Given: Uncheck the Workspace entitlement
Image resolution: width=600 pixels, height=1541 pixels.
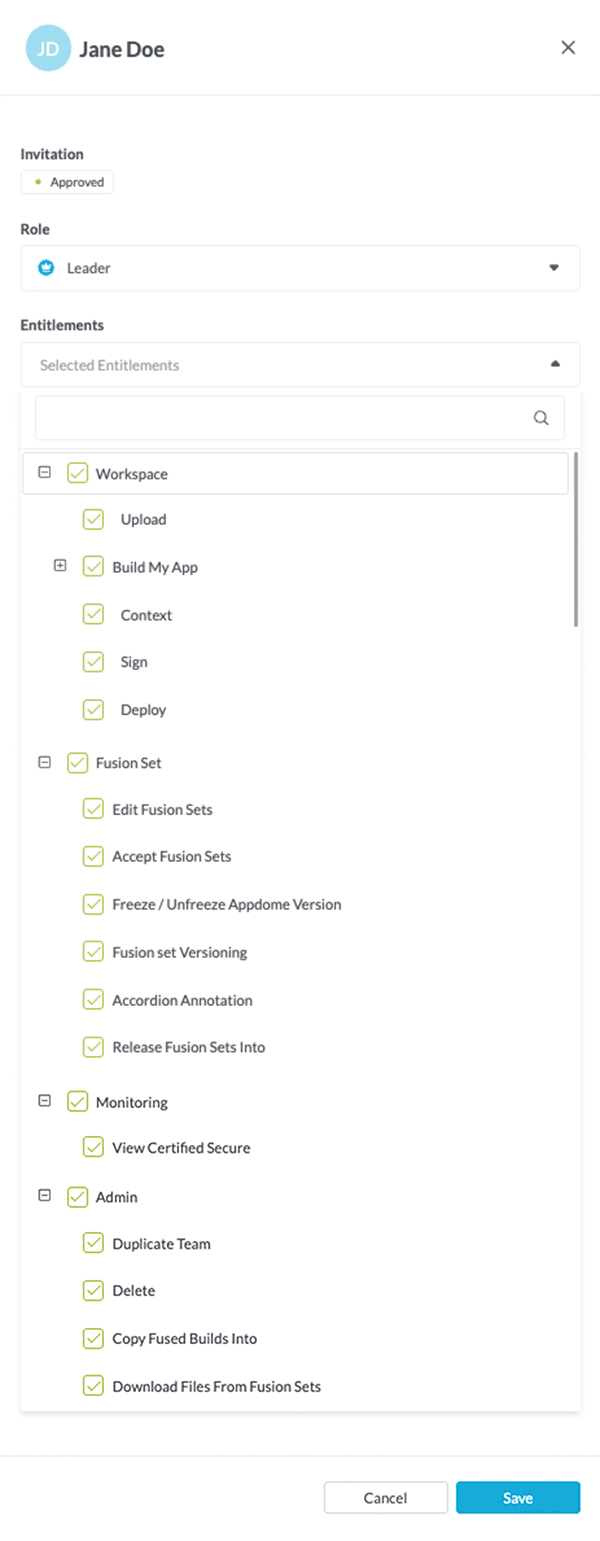Looking at the screenshot, I should [x=77, y=473].
